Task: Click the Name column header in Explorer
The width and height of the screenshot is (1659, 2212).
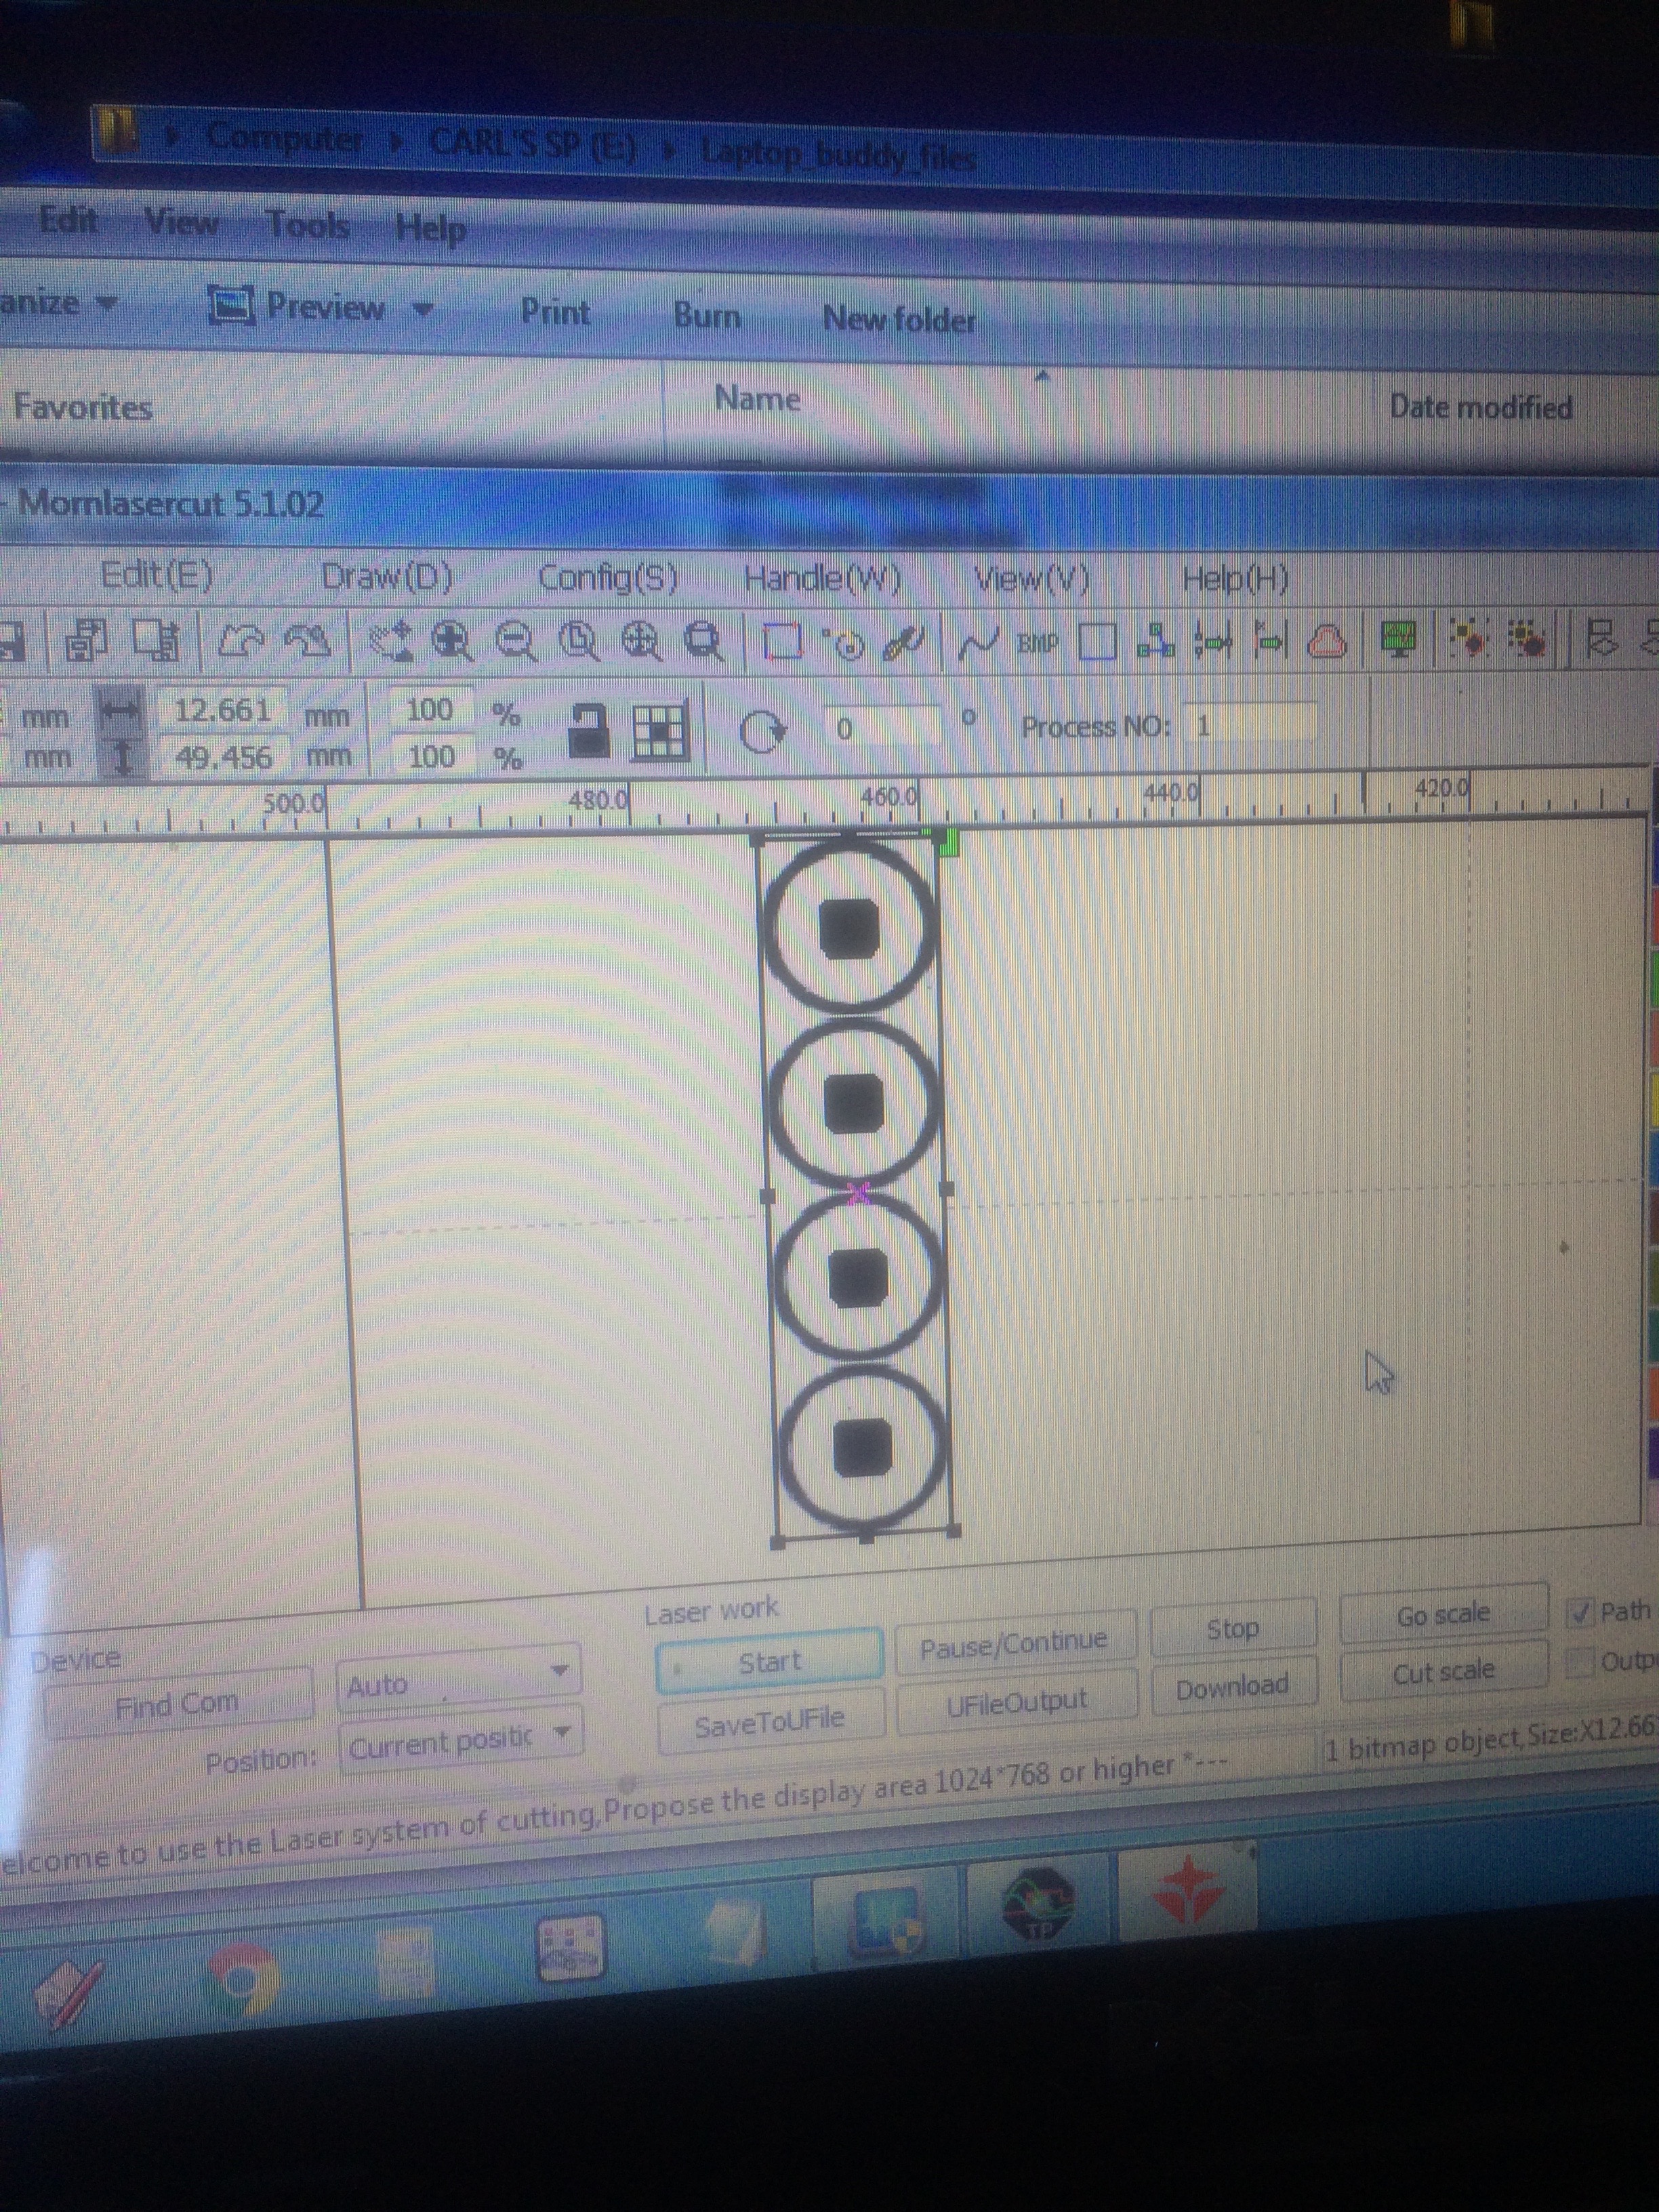Action: (757, 399)
